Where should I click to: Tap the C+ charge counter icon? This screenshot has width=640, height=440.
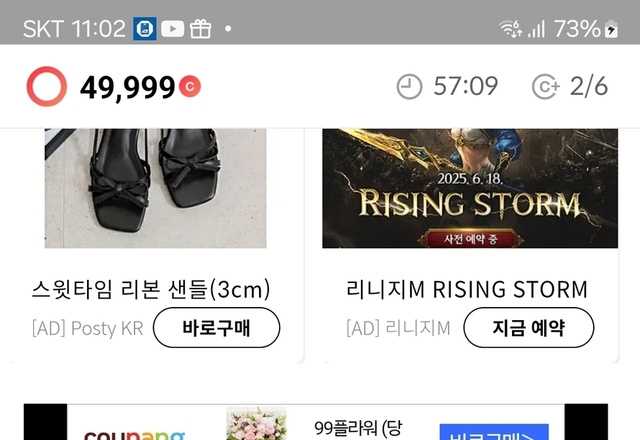click(546, 87)
